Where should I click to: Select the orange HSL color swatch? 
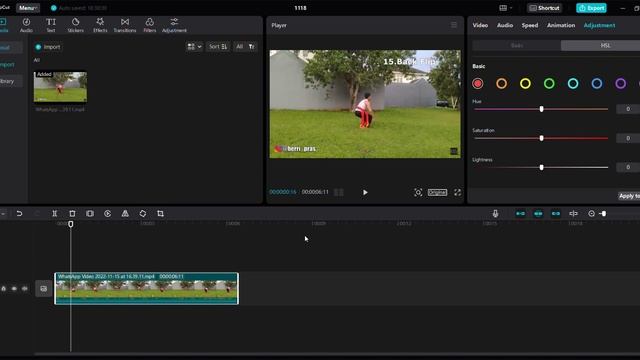(x=502, y=84)
